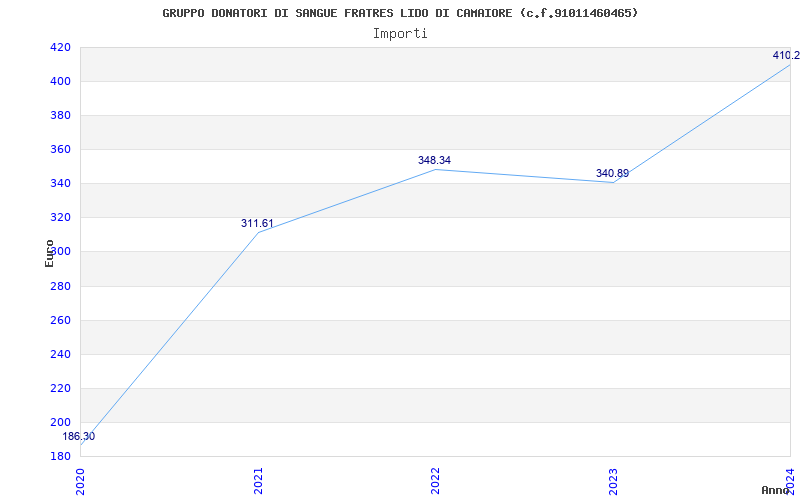Select the 311.61 data label
The width and height of the screenshot is (800, 500).
point(257,223)
